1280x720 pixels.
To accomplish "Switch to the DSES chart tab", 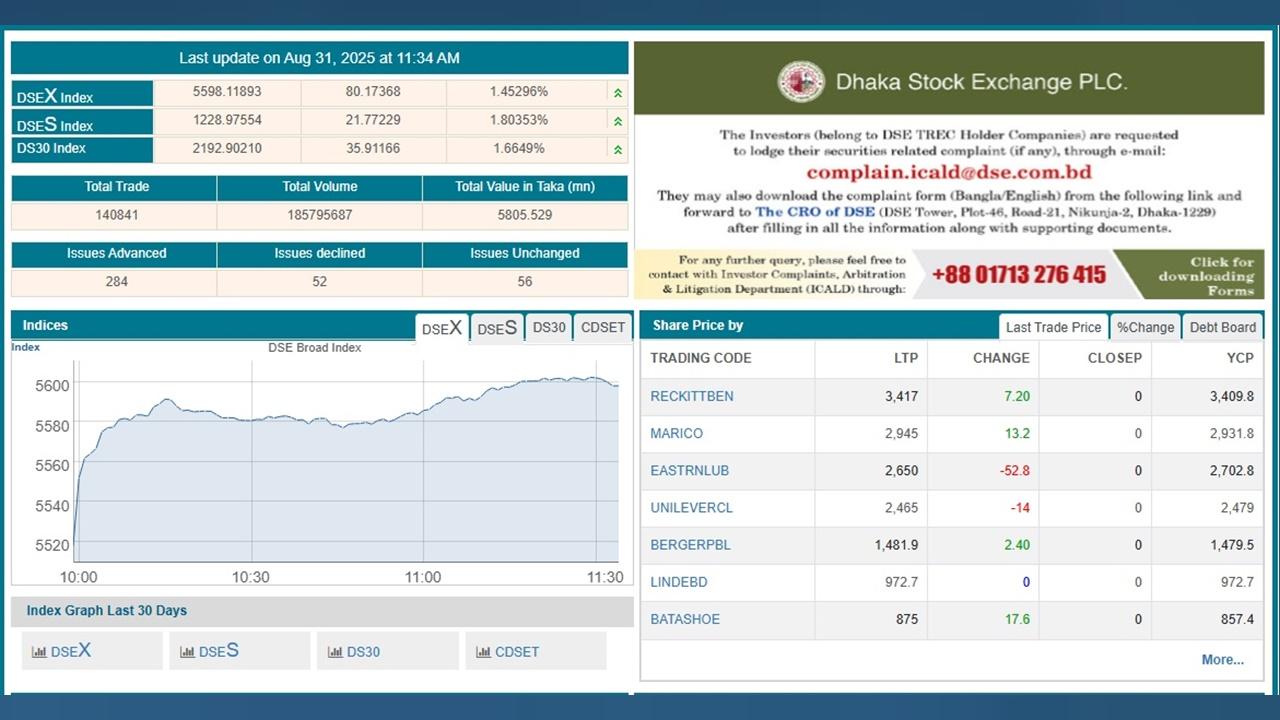I will (x=497, y=328).
